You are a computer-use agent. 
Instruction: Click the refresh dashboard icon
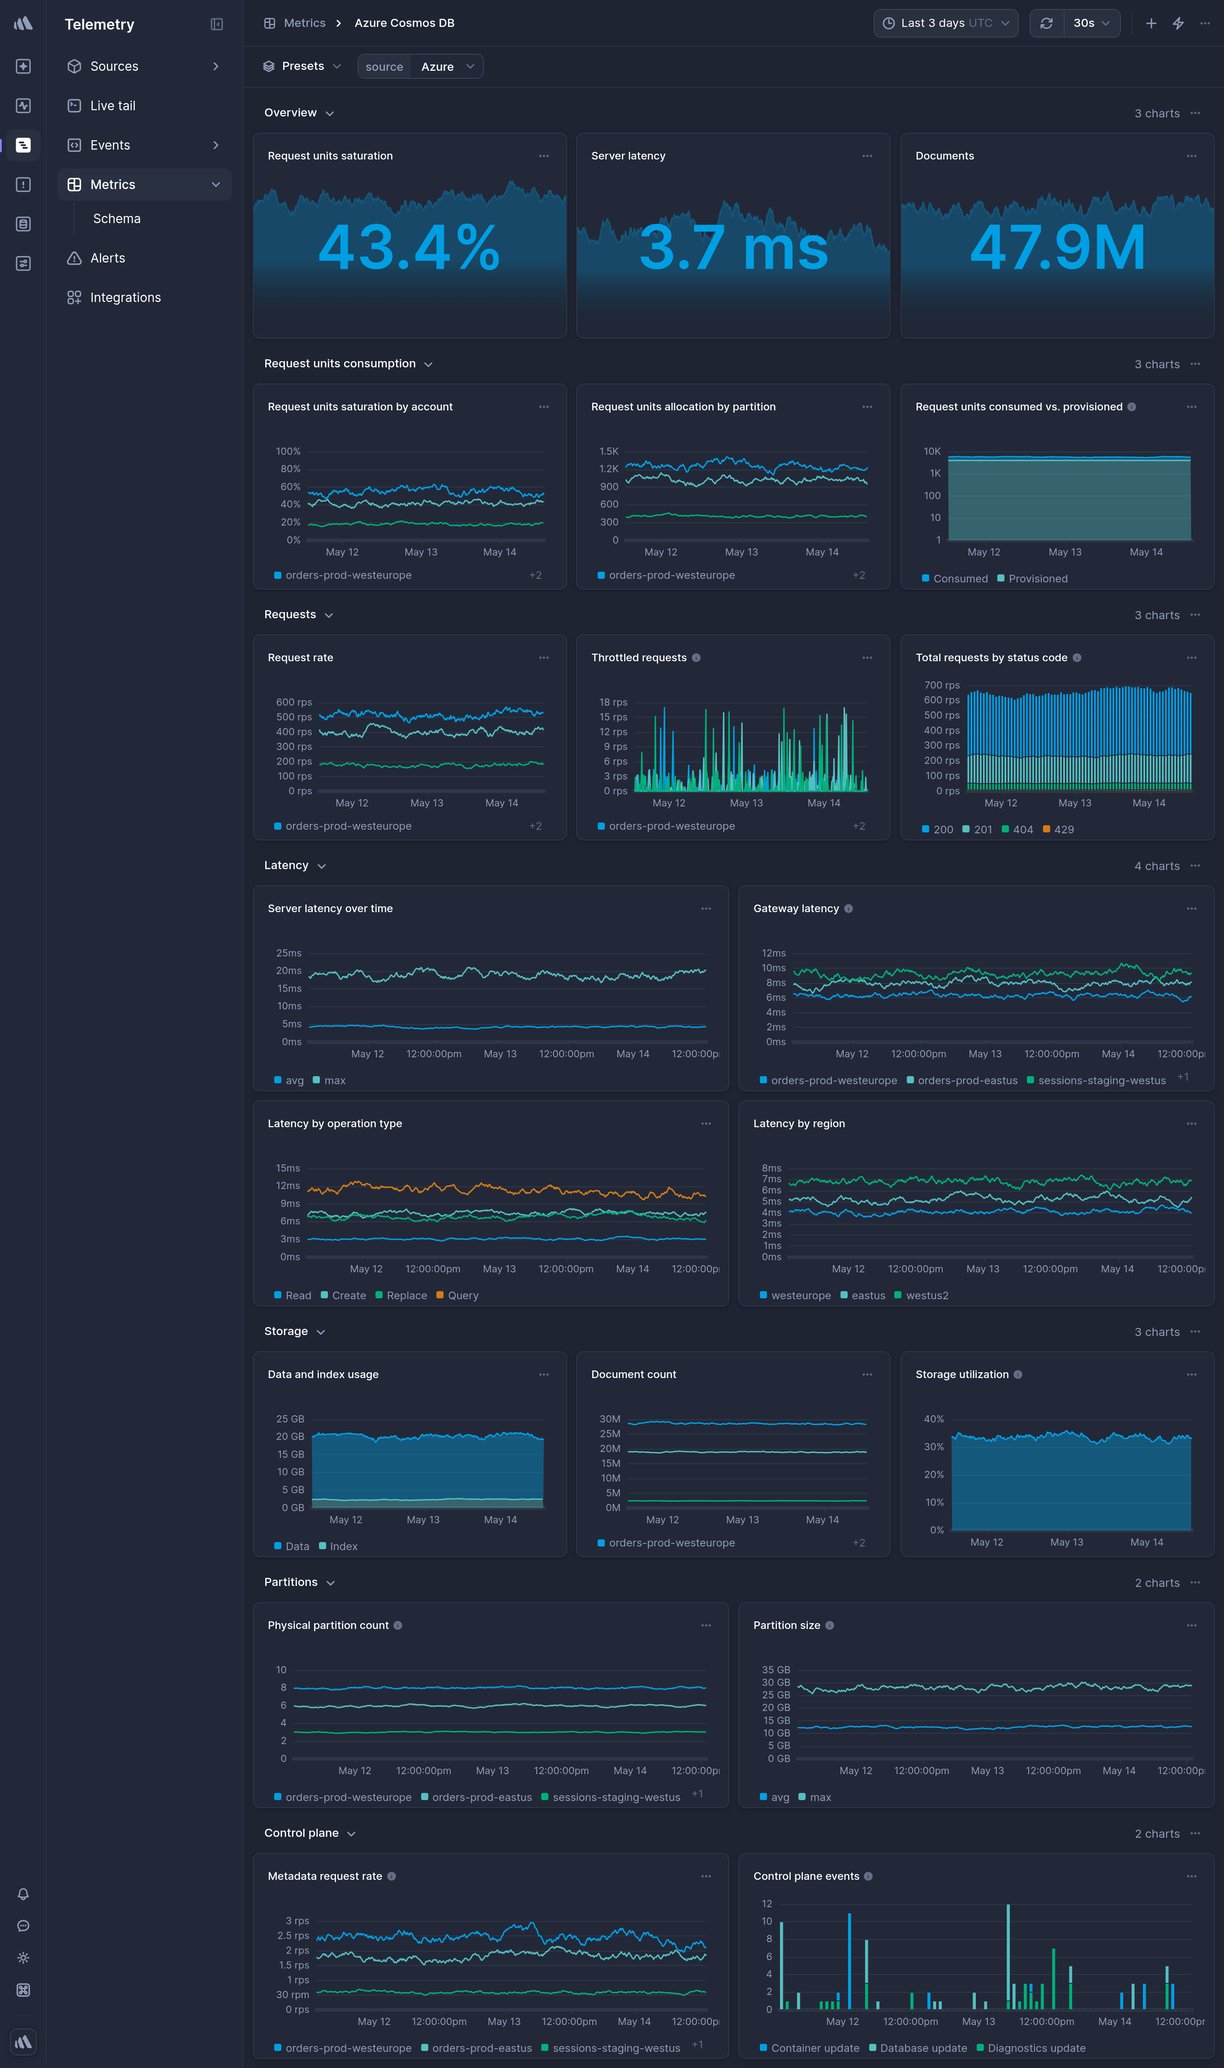[x=1046, y=23]
